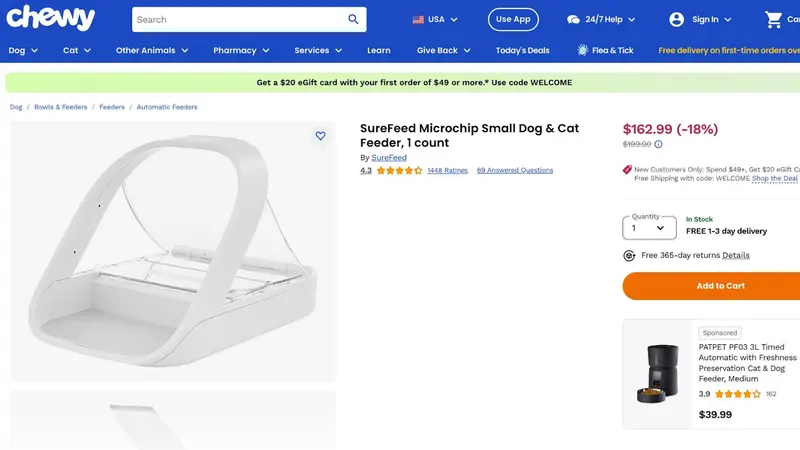Screen dimensions: 800x450
Task: Click the 24/7 Help chat icon
Action: [573, 19]
